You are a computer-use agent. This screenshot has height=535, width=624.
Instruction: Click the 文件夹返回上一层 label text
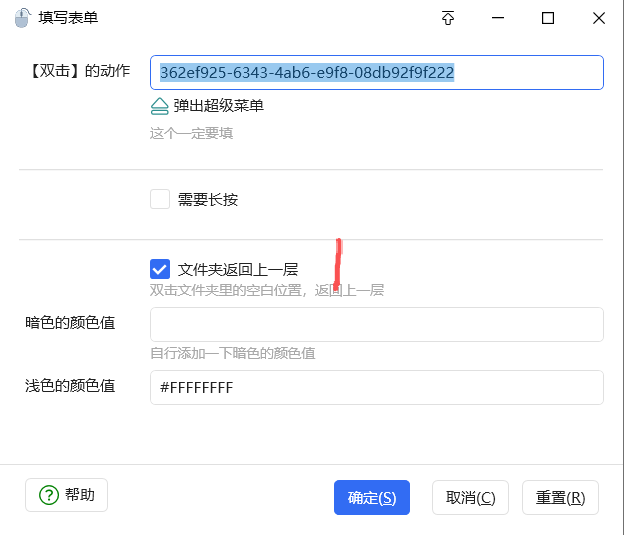238,269
